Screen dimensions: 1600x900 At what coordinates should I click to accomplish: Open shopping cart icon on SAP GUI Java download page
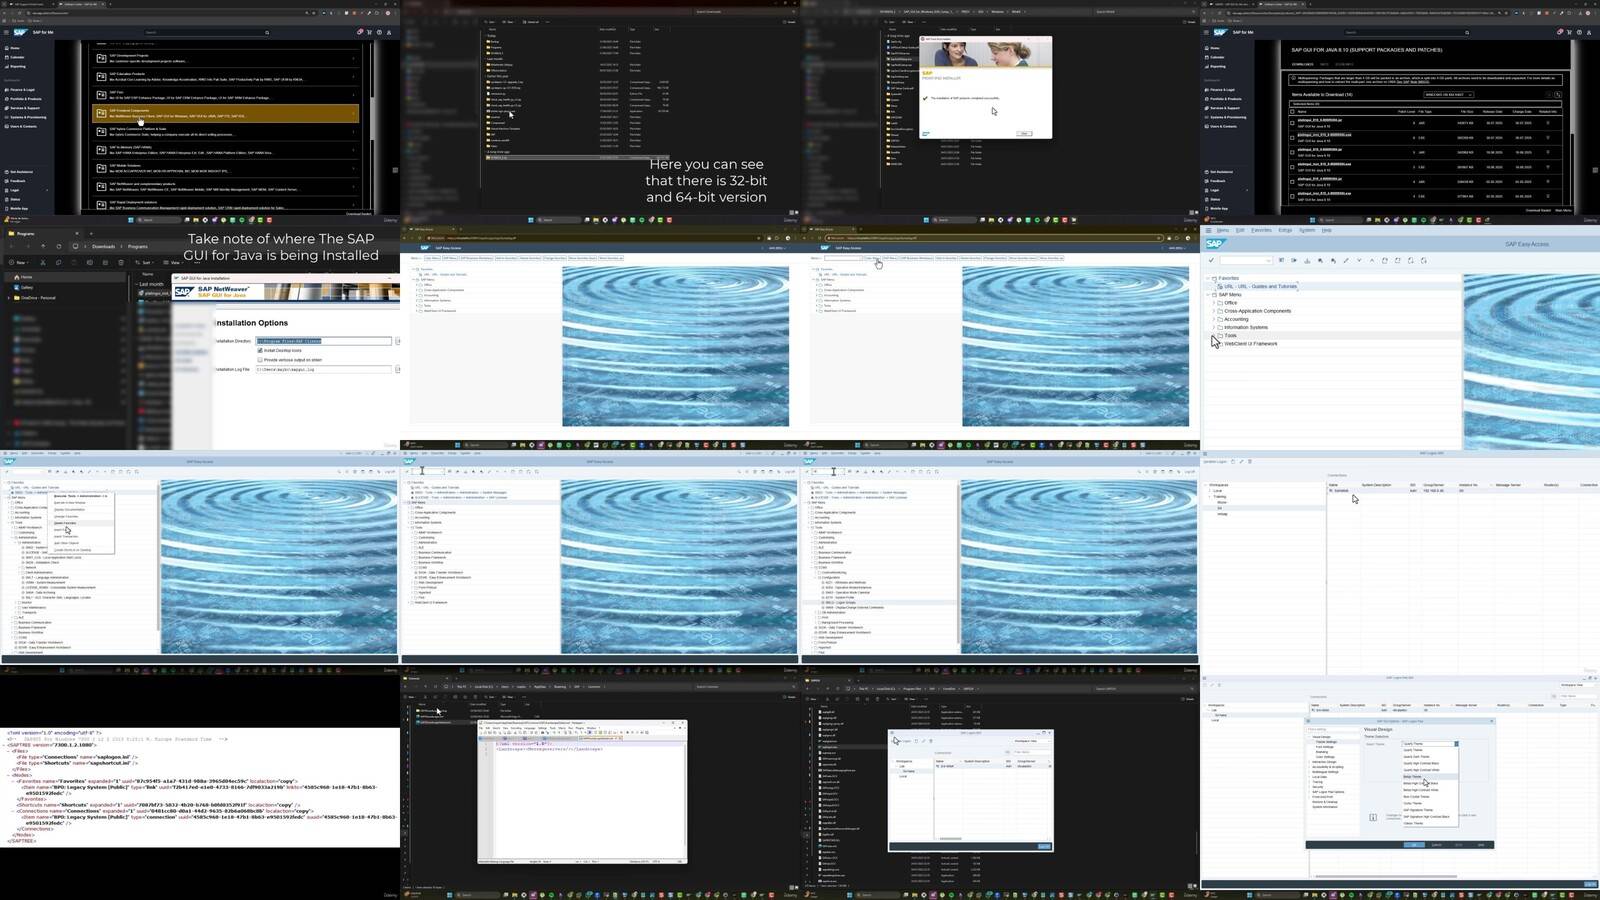(x=1569, y=32)
